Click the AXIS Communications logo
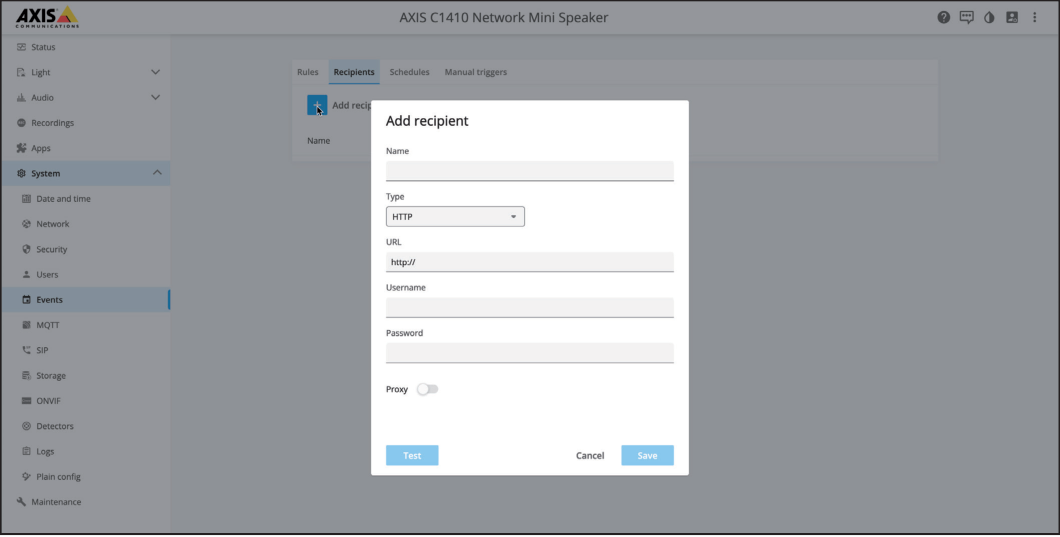 point(47,17)
